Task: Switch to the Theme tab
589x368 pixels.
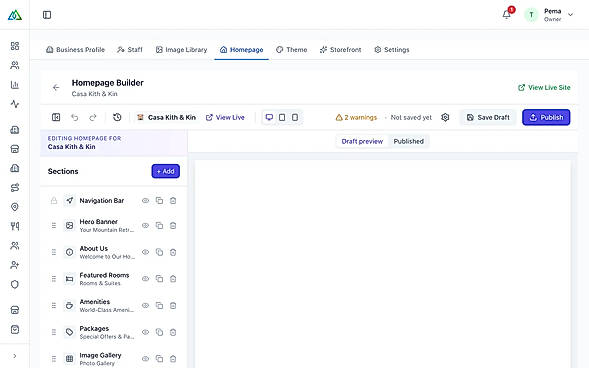Action: pos(291,50)
